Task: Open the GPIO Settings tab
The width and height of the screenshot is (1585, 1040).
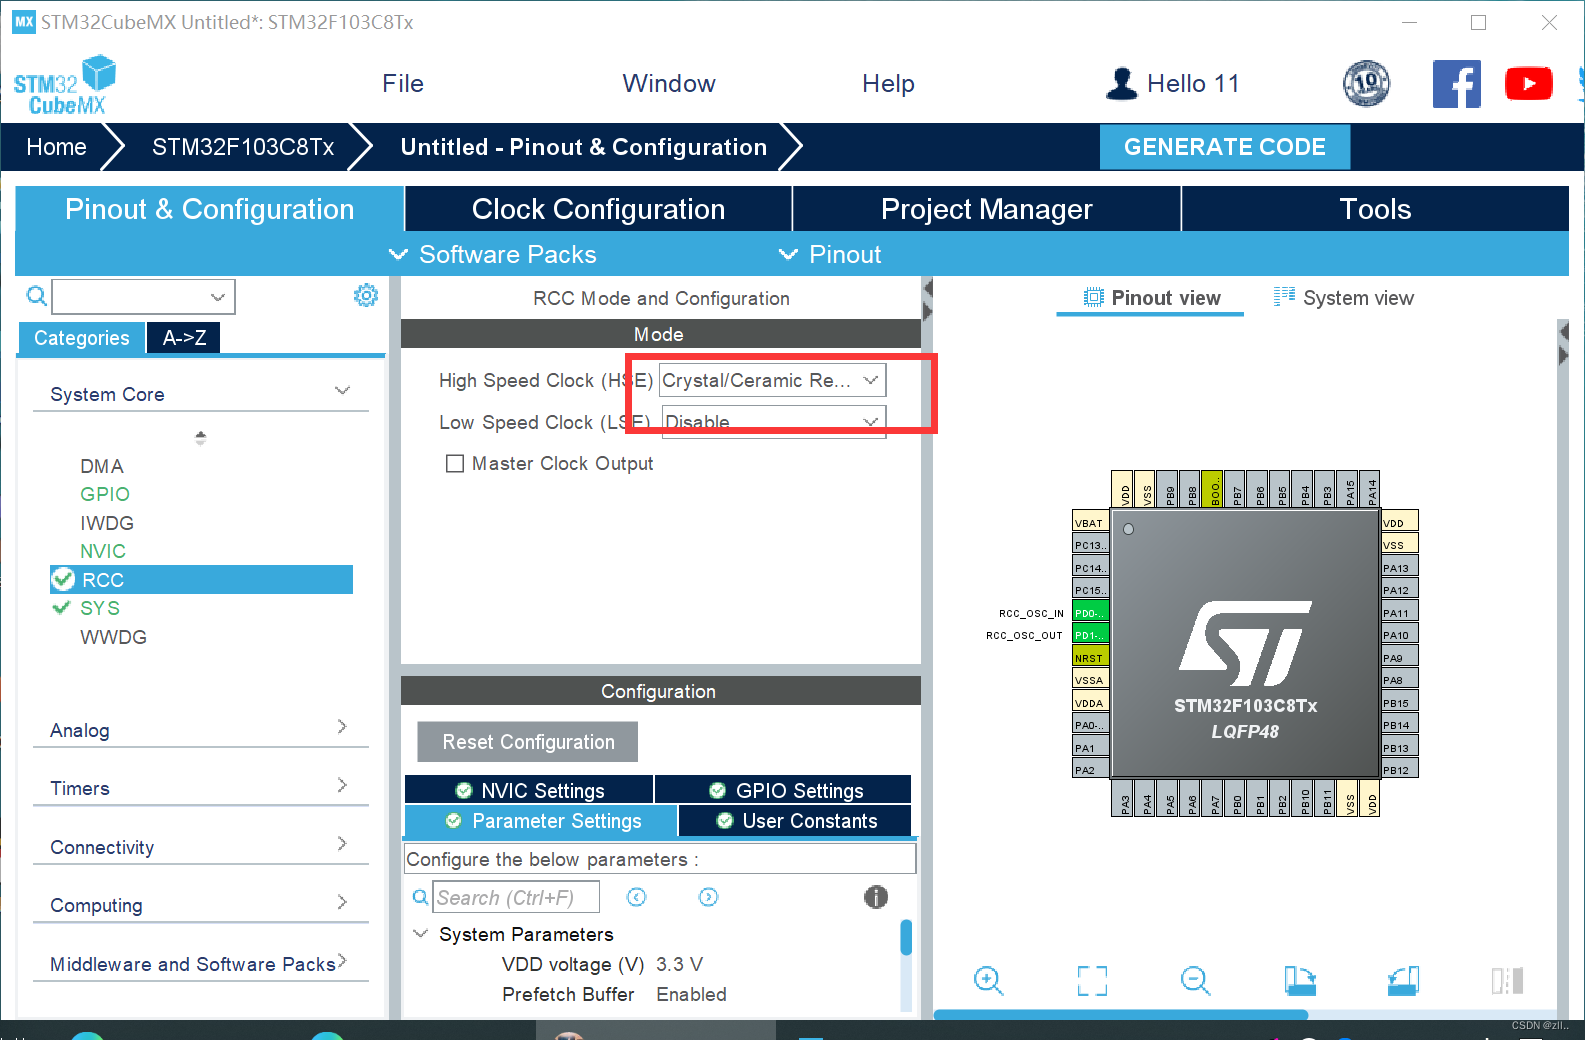Action: click(x=784, y=790)
